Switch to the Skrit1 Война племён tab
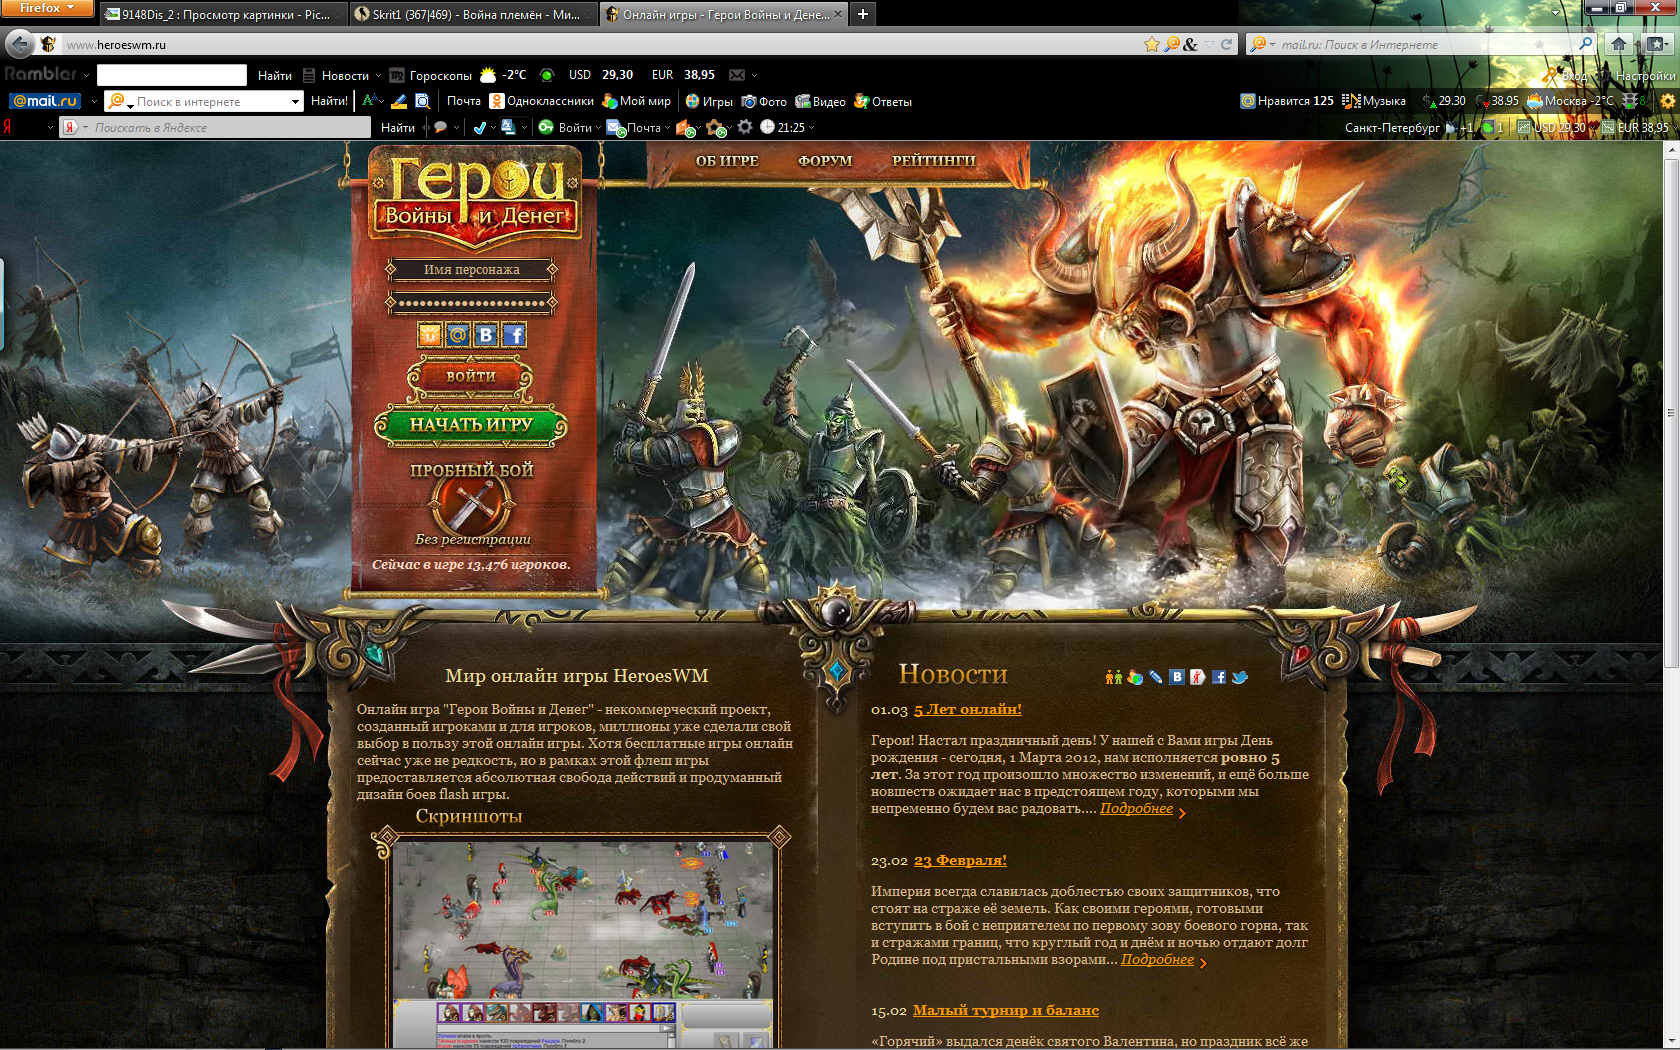This screenshot has height=1050, width=1680. click(474, 14)
